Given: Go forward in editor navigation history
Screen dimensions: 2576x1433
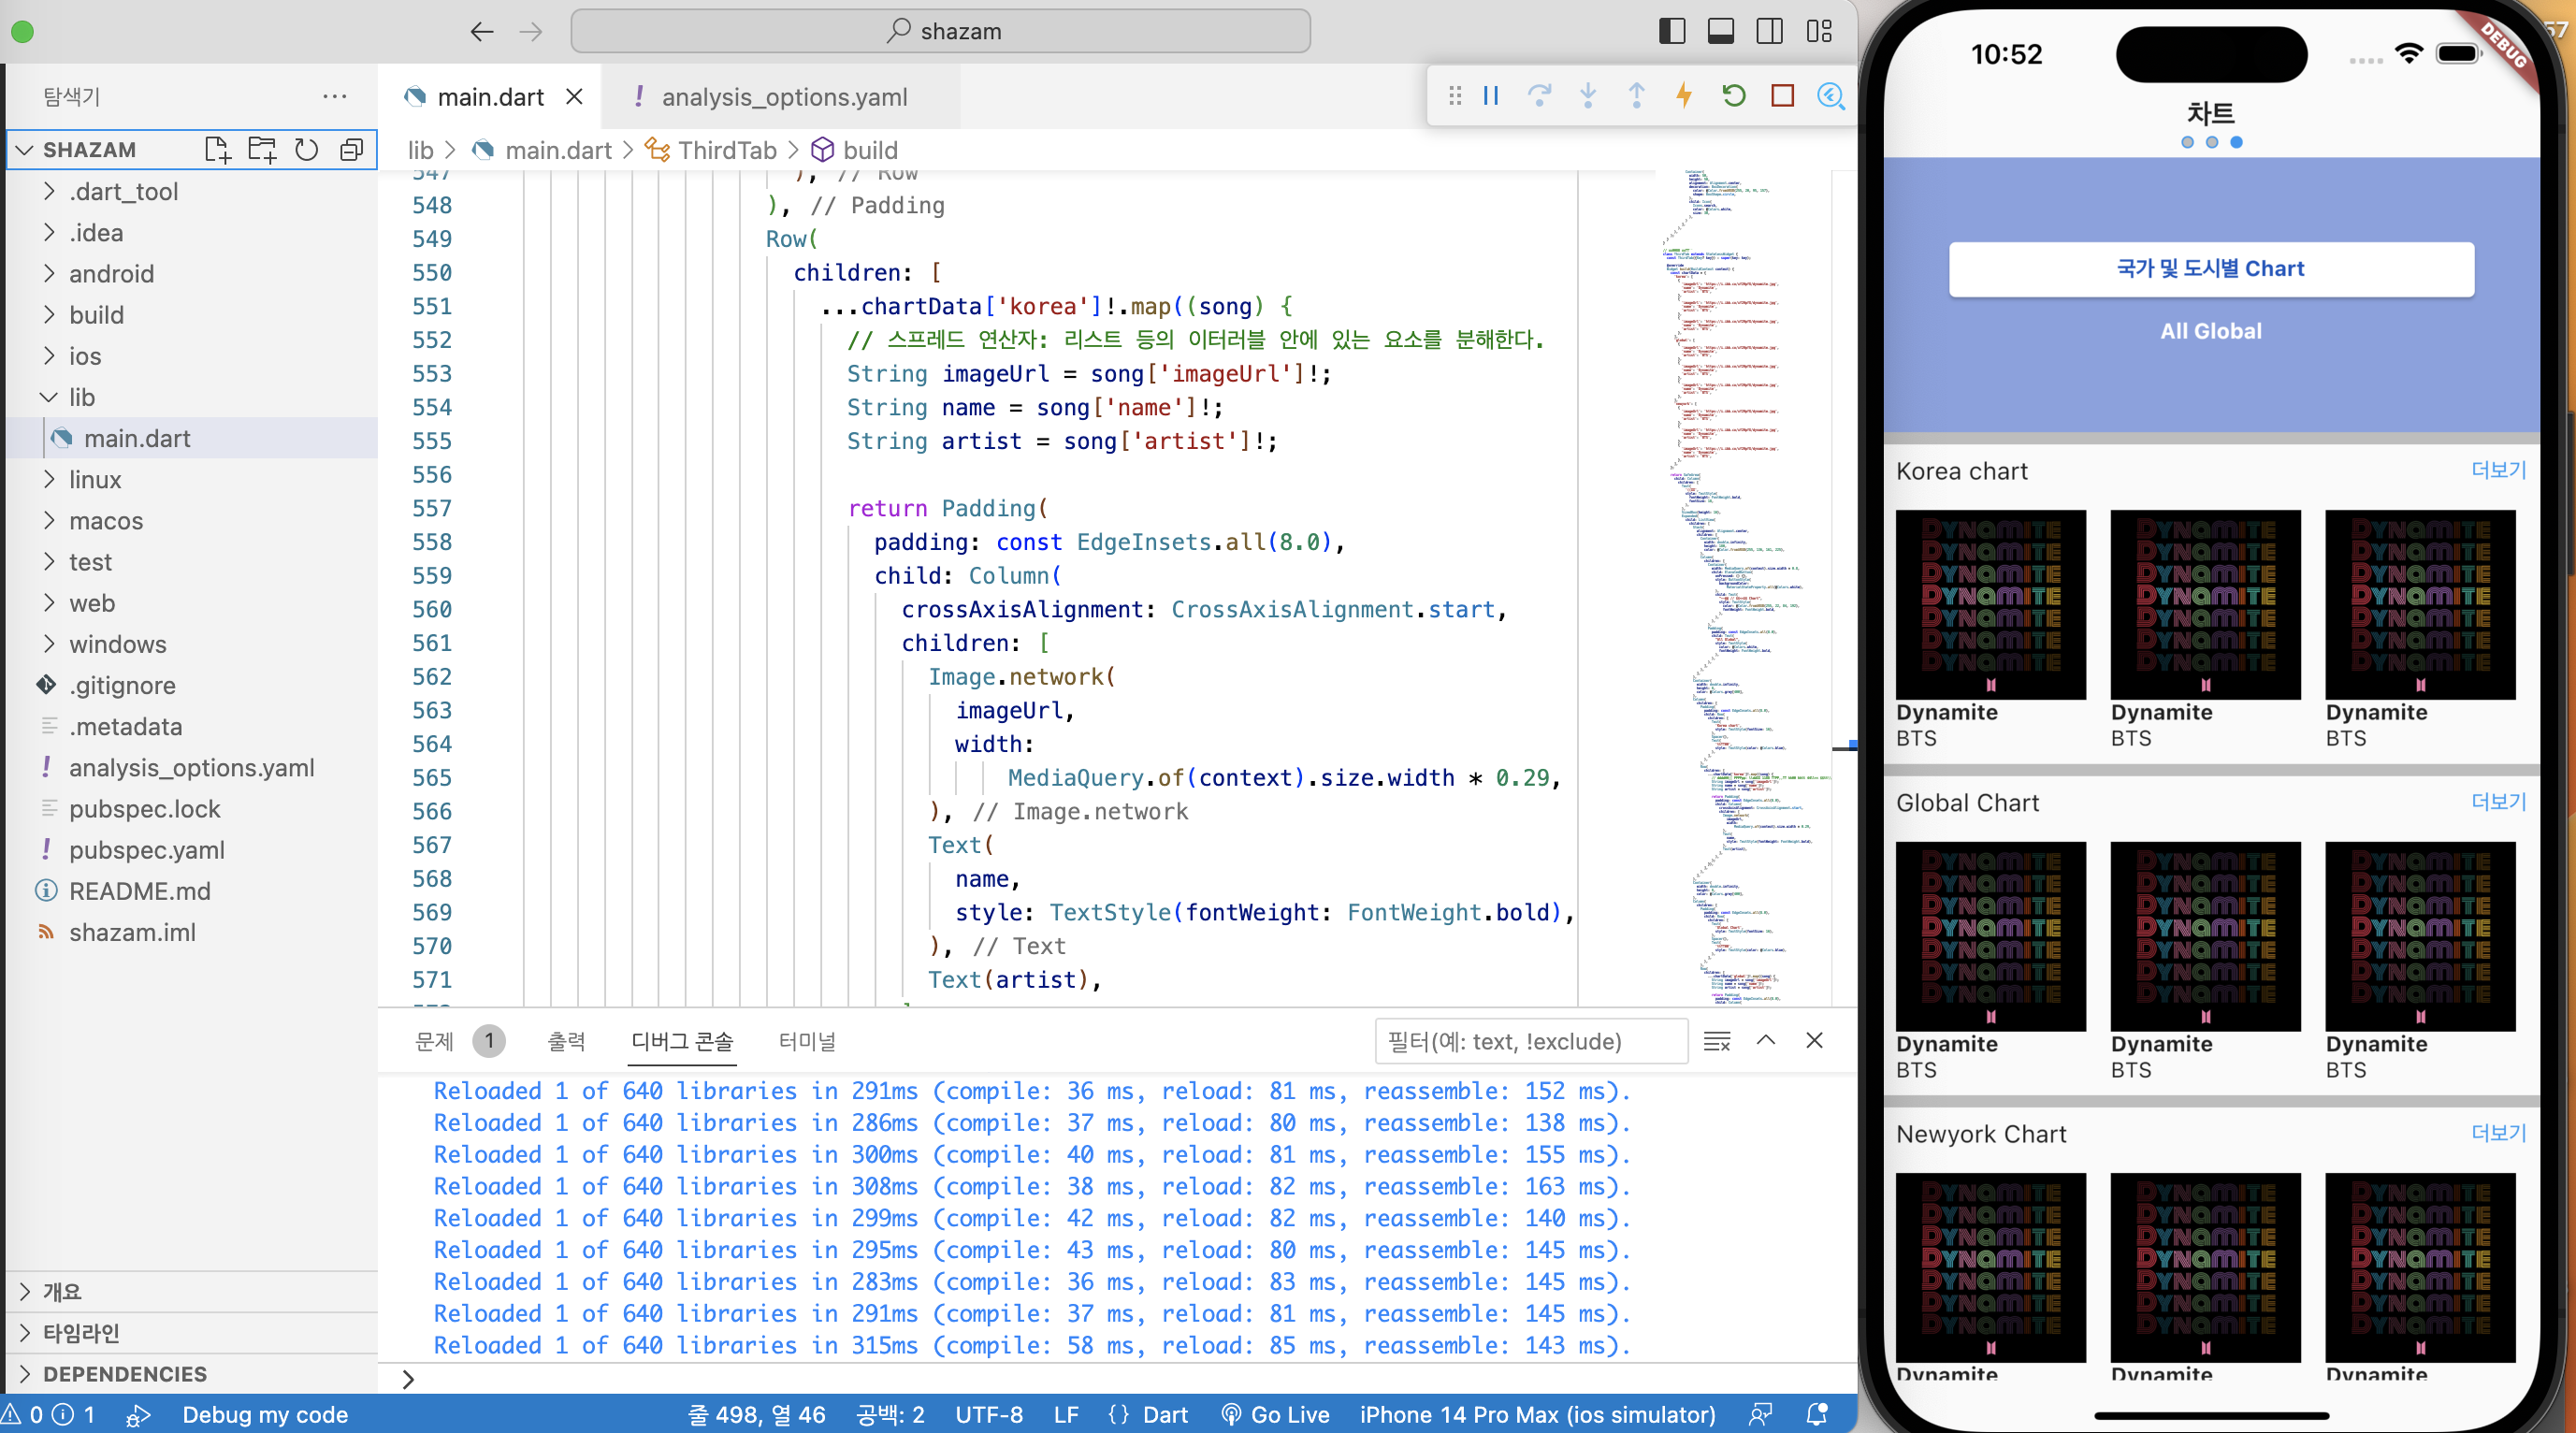Looking at the screenshot, I should pyautogui.click(x=531, y=32).
